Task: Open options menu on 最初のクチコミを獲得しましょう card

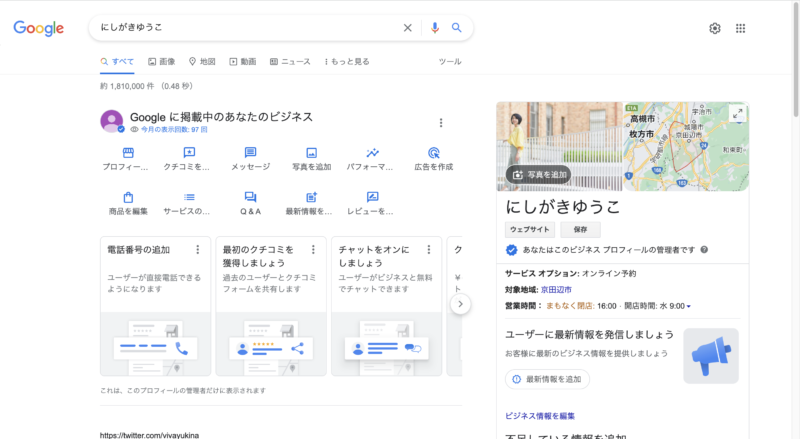Action: point(313,250)
